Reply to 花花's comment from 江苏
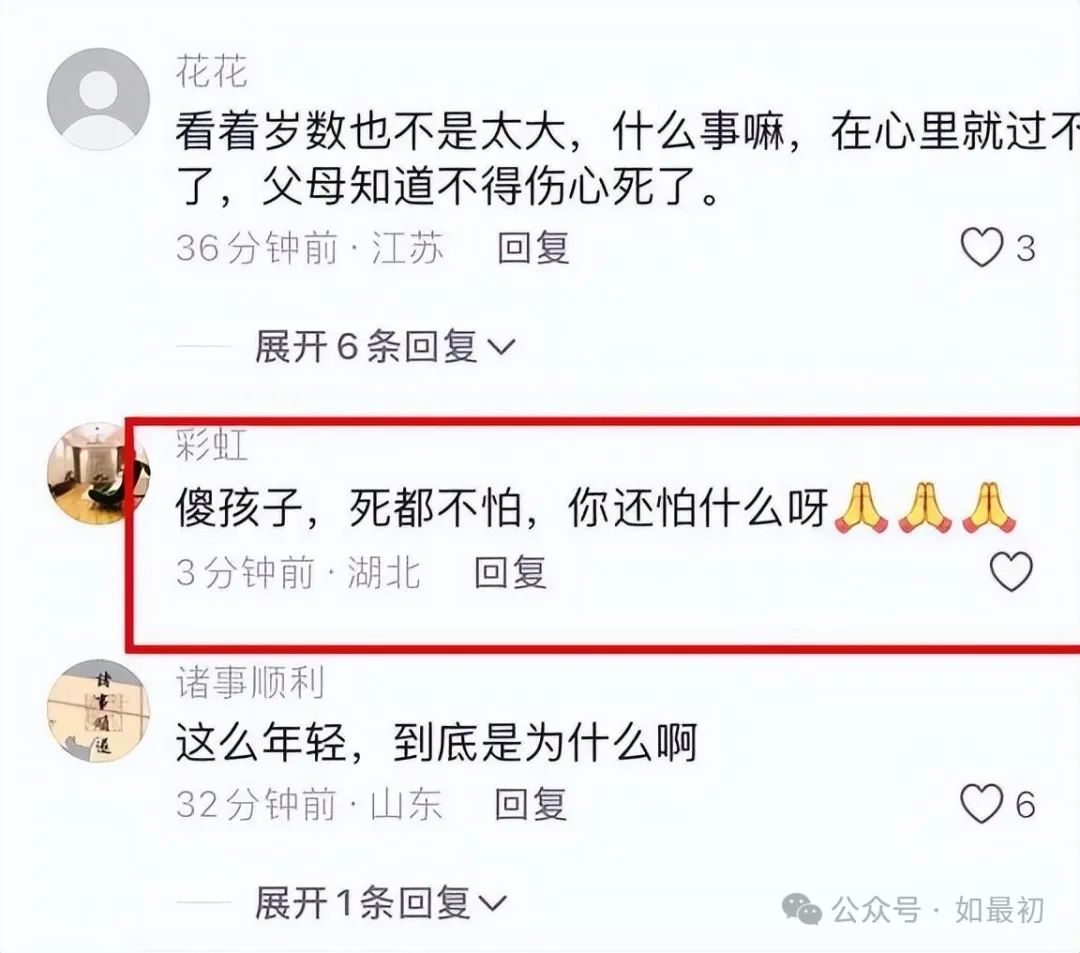This screenshot has width=1080, height=953. 533,248
